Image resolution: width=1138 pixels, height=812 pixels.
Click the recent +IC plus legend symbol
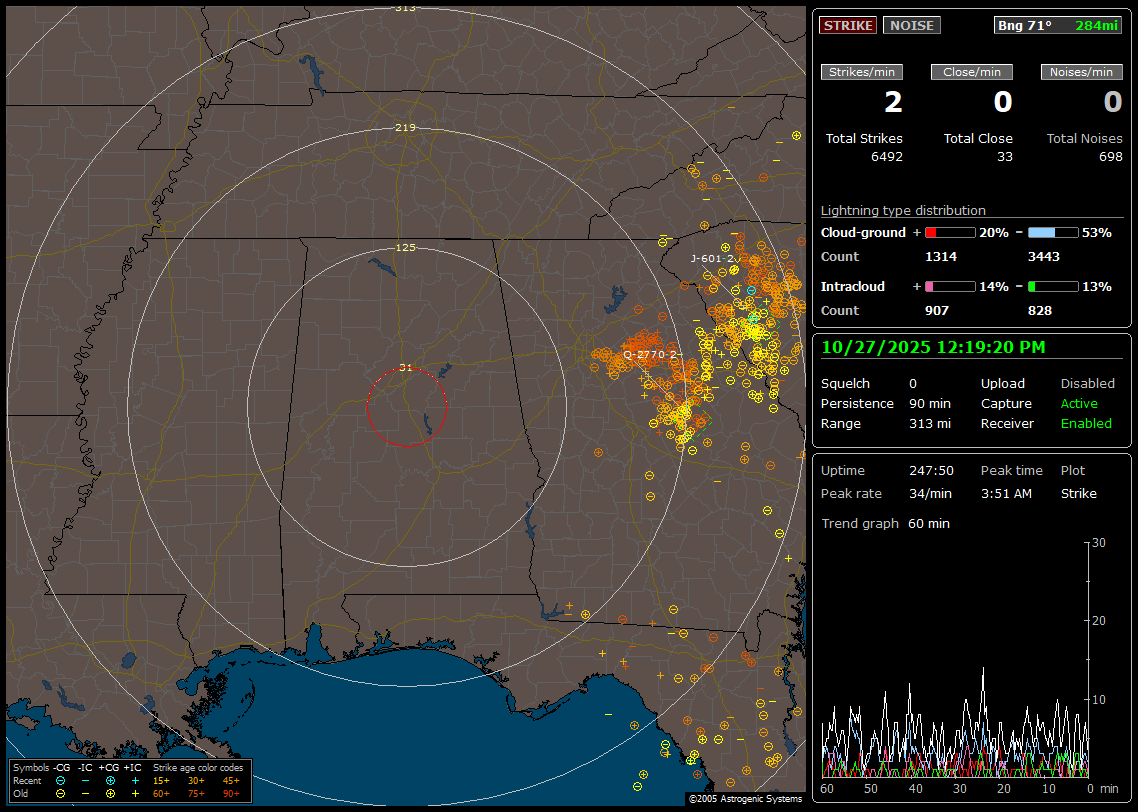135,780
